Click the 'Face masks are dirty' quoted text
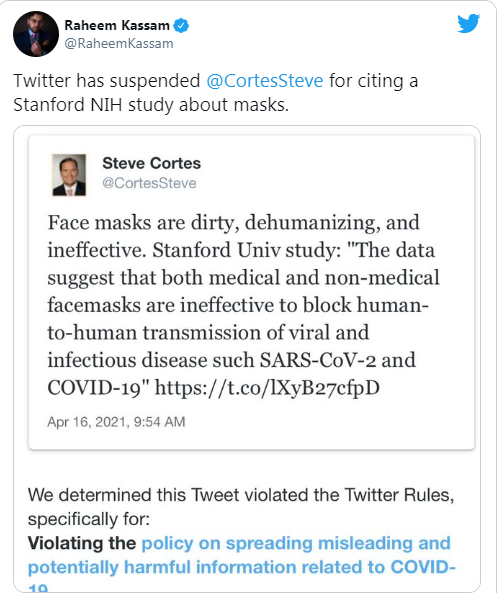Image resolution: width=497 pixels, height=593 pixels. tap(243, 305)
